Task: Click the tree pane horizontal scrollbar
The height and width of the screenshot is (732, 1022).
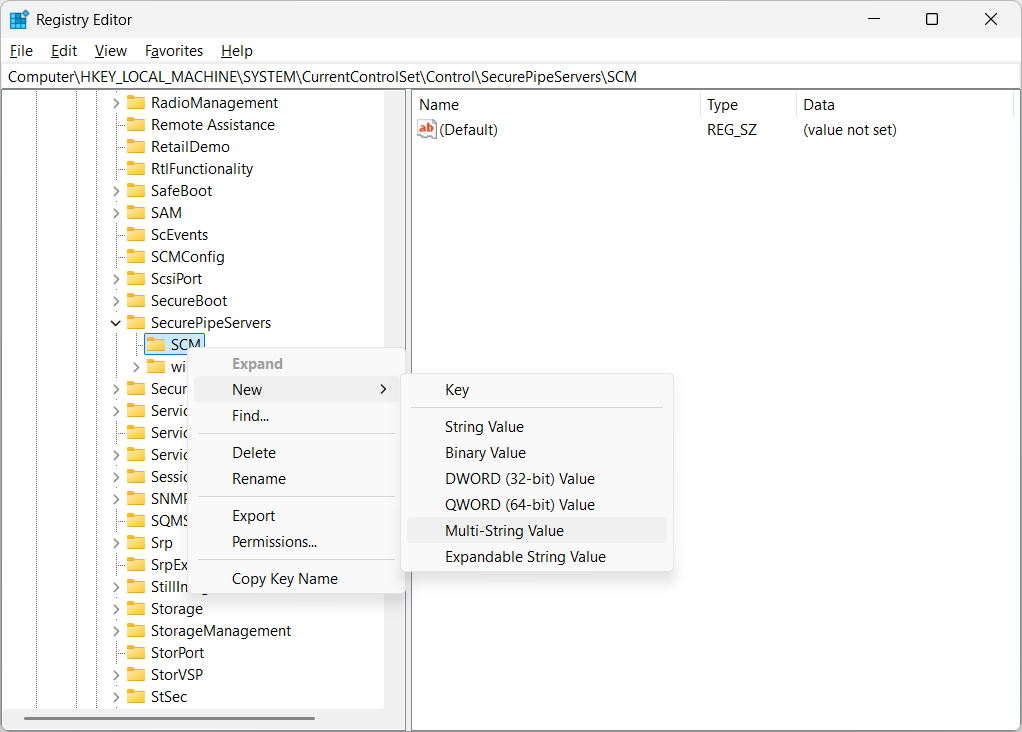Action: (x=169, y=718)
